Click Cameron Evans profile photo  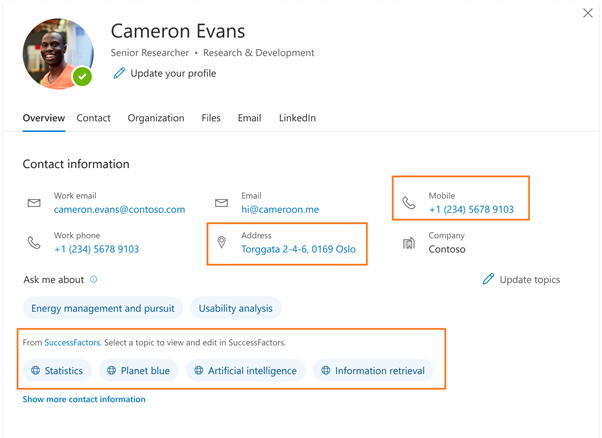pyautogui.click(x=57, y=53)
